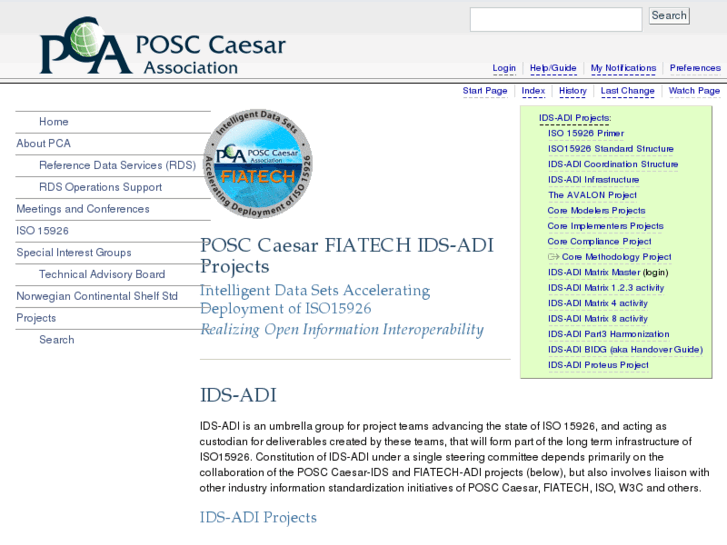Open Reference Data Services (RDS)
The width and height of the screenshot is (727, 545).
pyautogui.click(x=118, y=166)
